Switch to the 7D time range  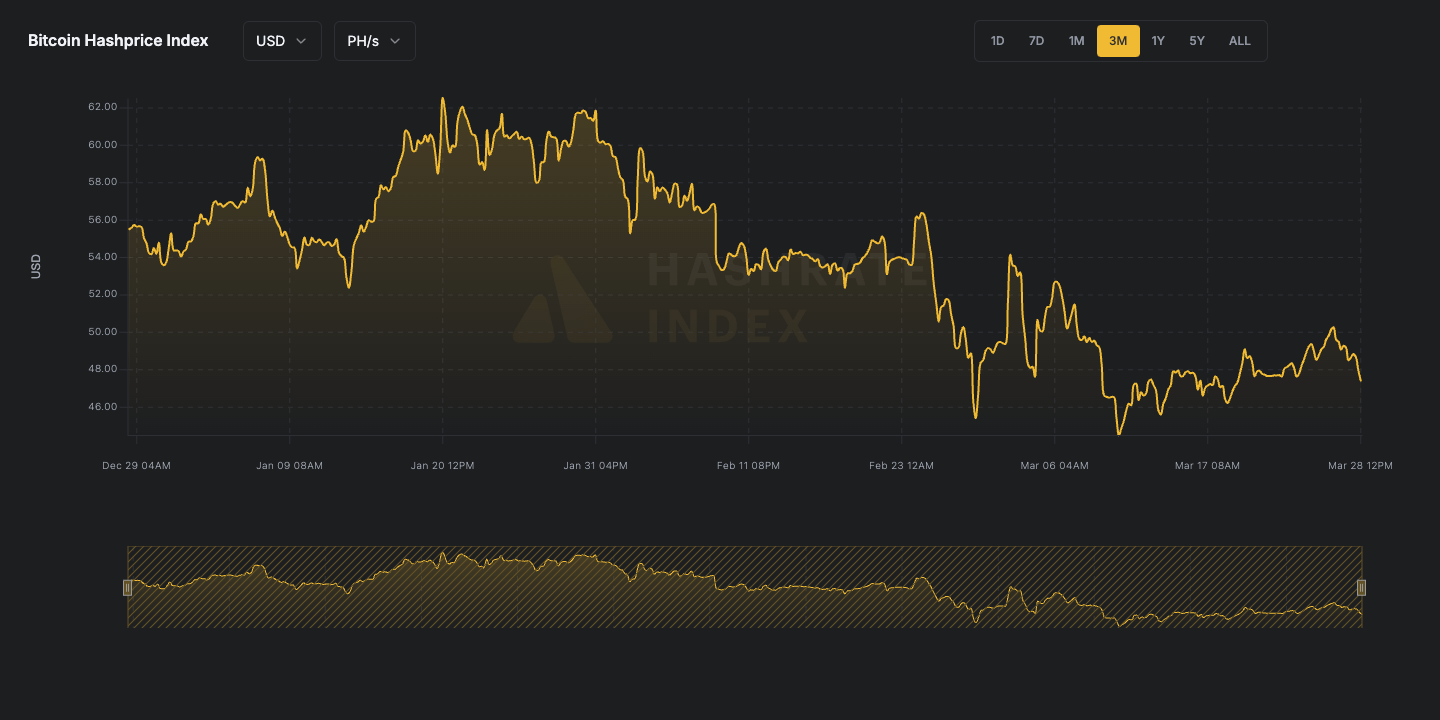pos(1037,40)
